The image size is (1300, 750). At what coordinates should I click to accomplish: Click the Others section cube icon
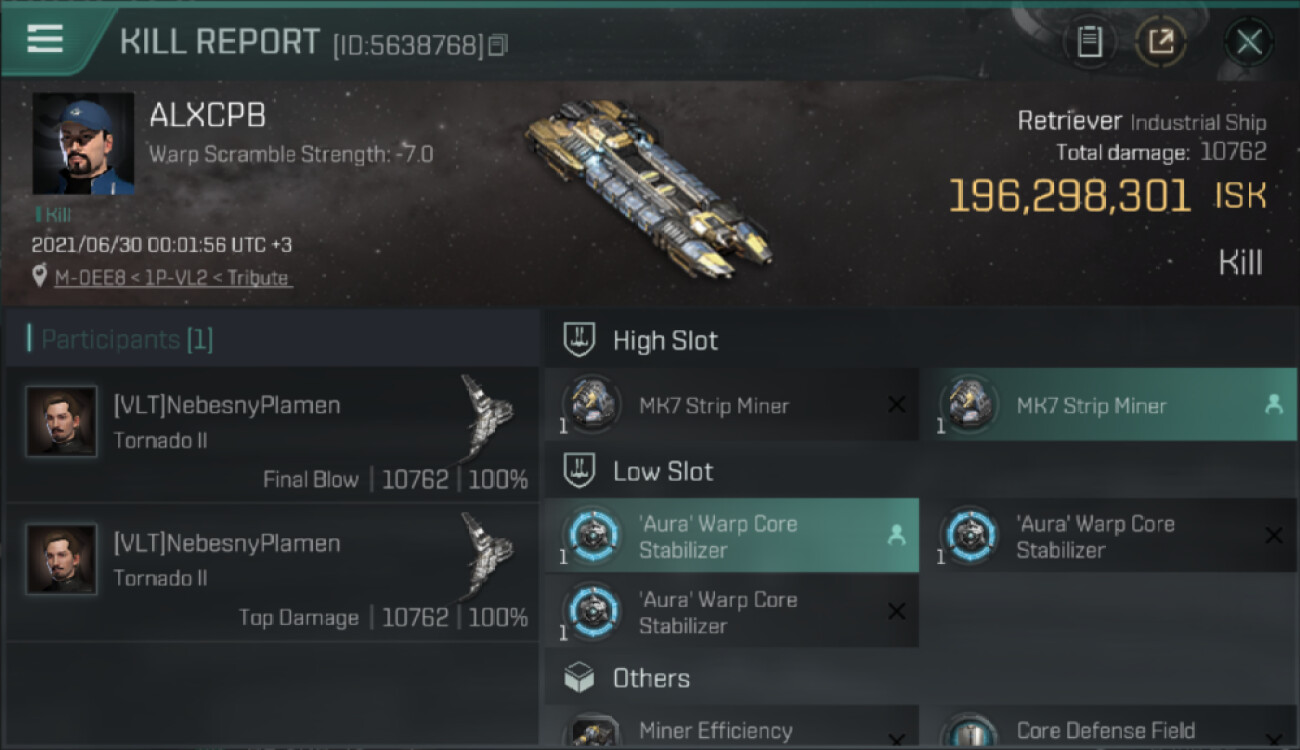pyautogui.click(x=580, y=679)
